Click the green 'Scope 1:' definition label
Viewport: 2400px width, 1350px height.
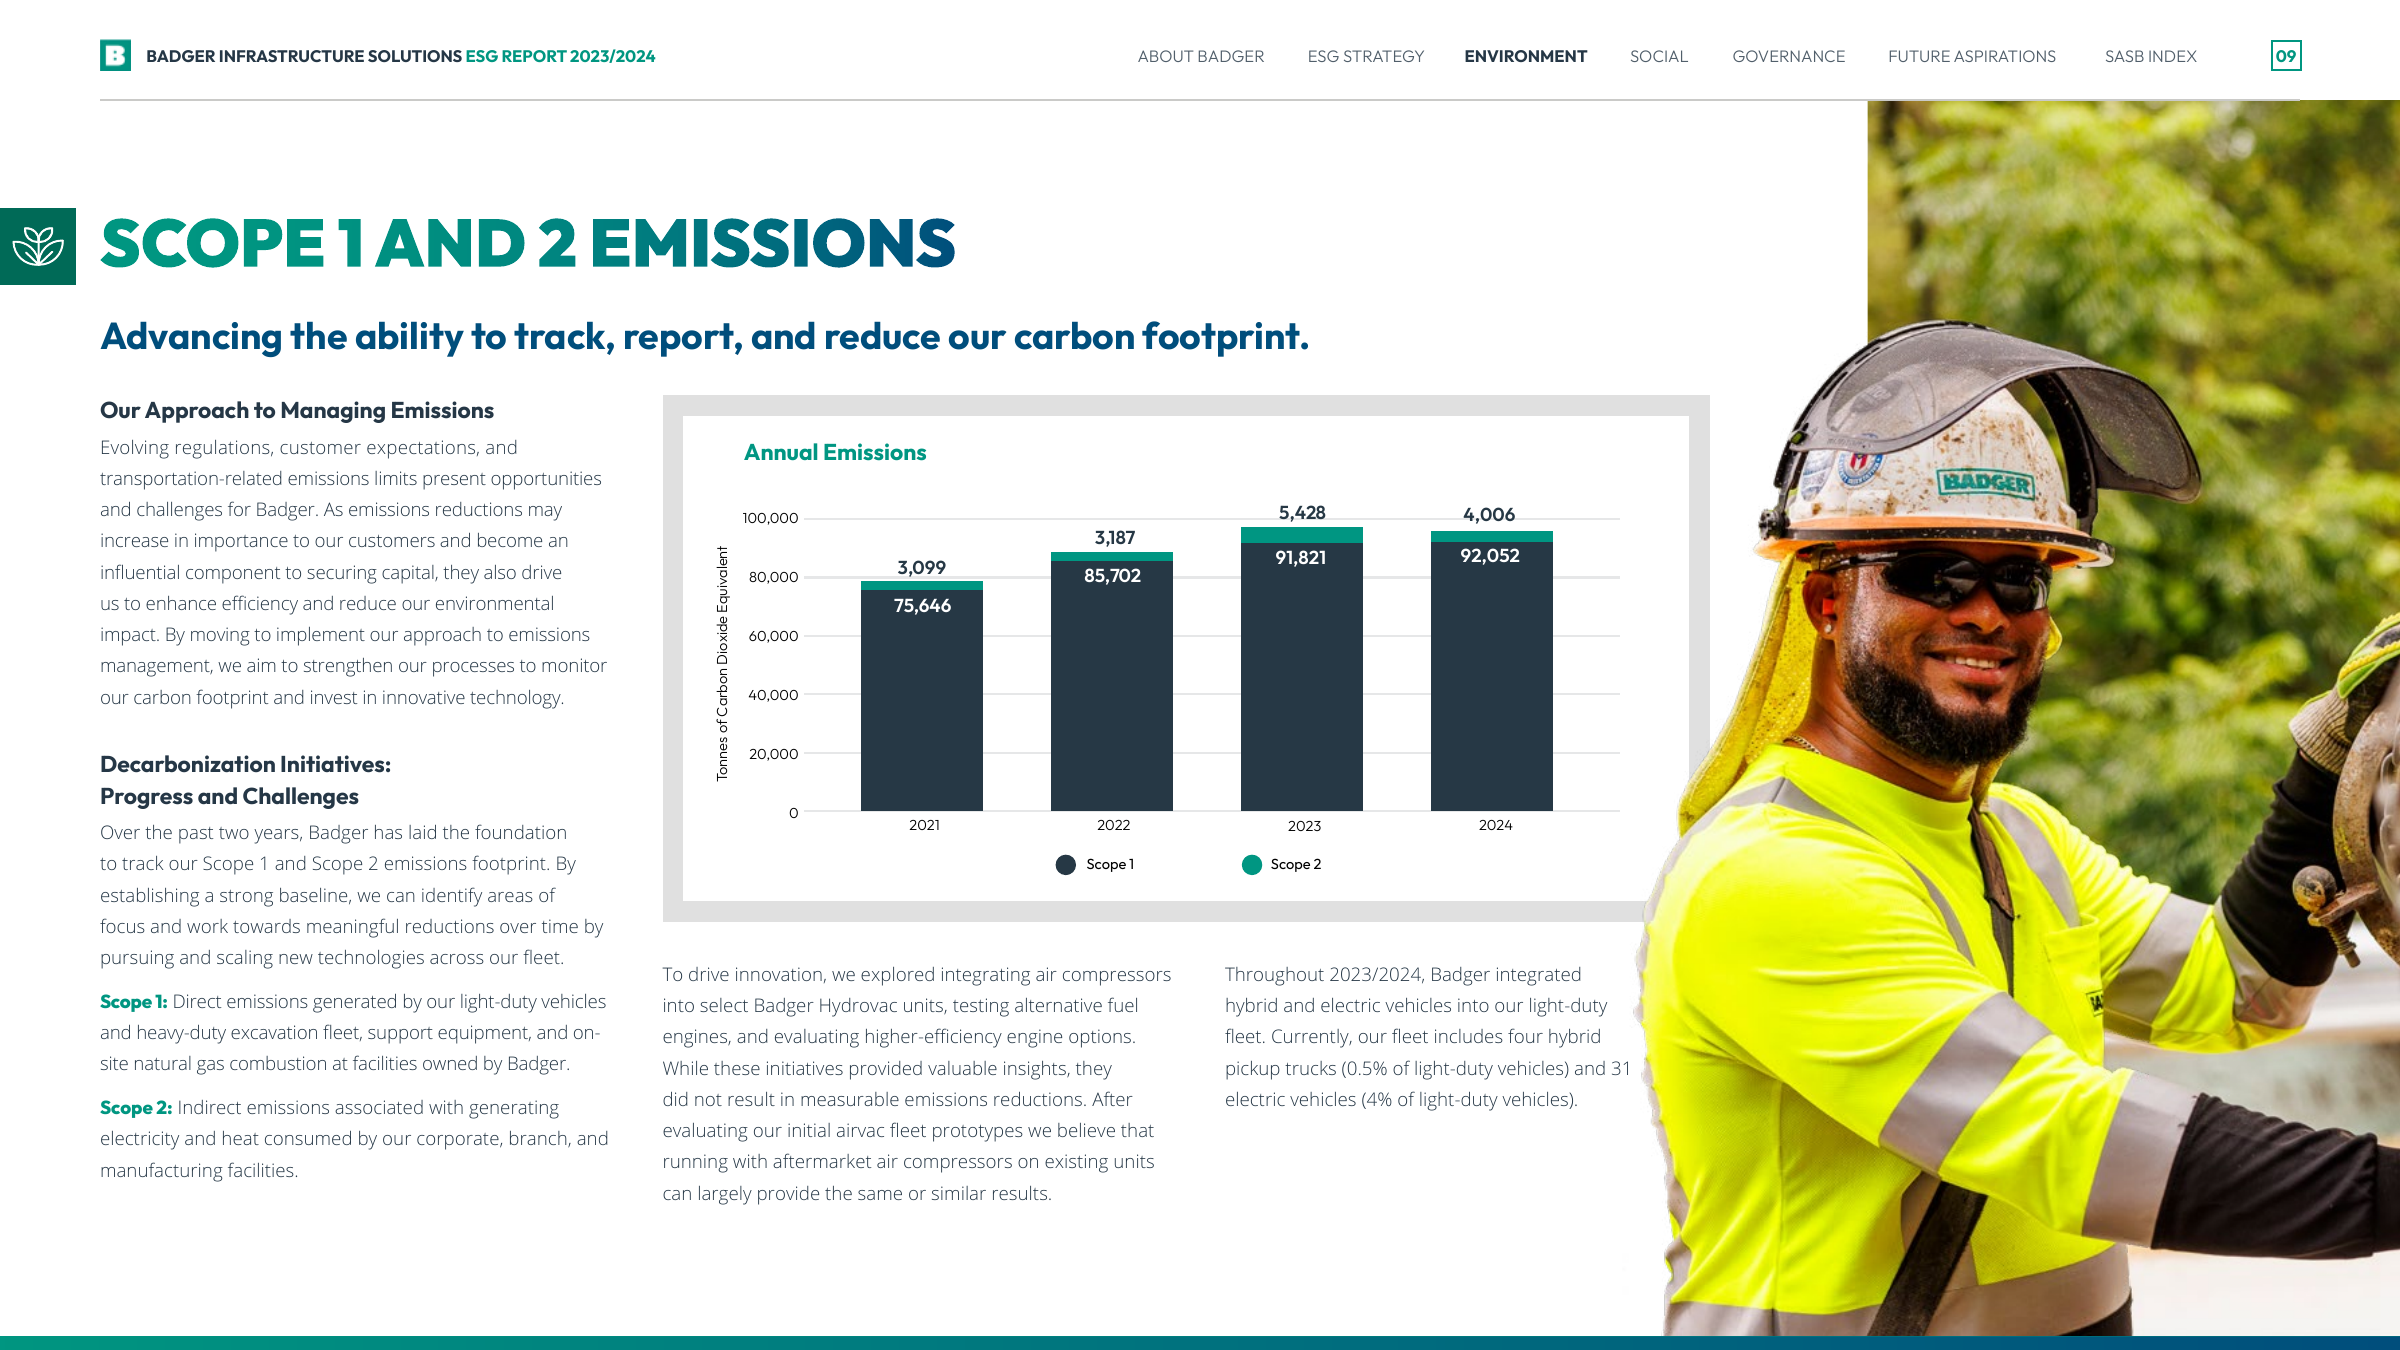[x=133, y=1001]
